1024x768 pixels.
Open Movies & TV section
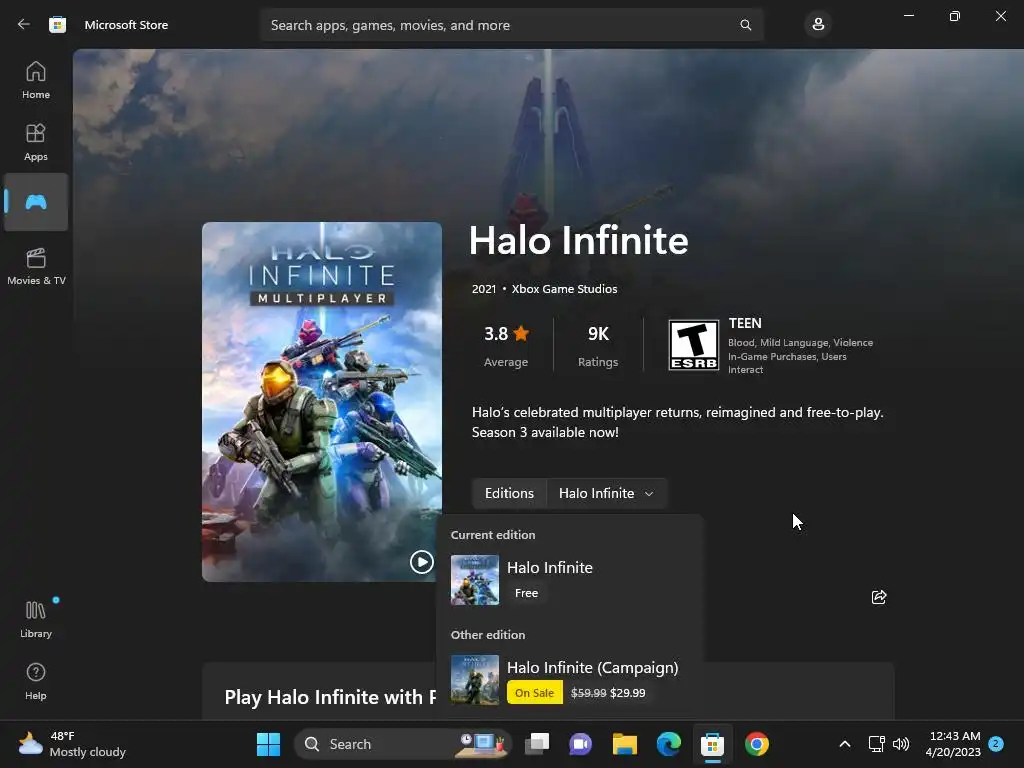pyautogui.click(x=36, y=266)
